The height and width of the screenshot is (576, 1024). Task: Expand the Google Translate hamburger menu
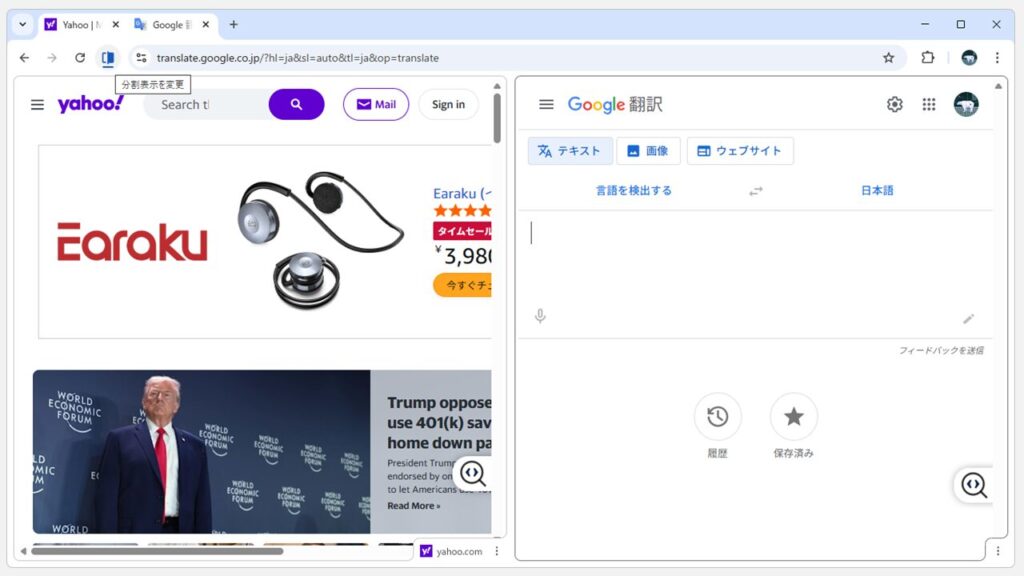pos(546,103)
